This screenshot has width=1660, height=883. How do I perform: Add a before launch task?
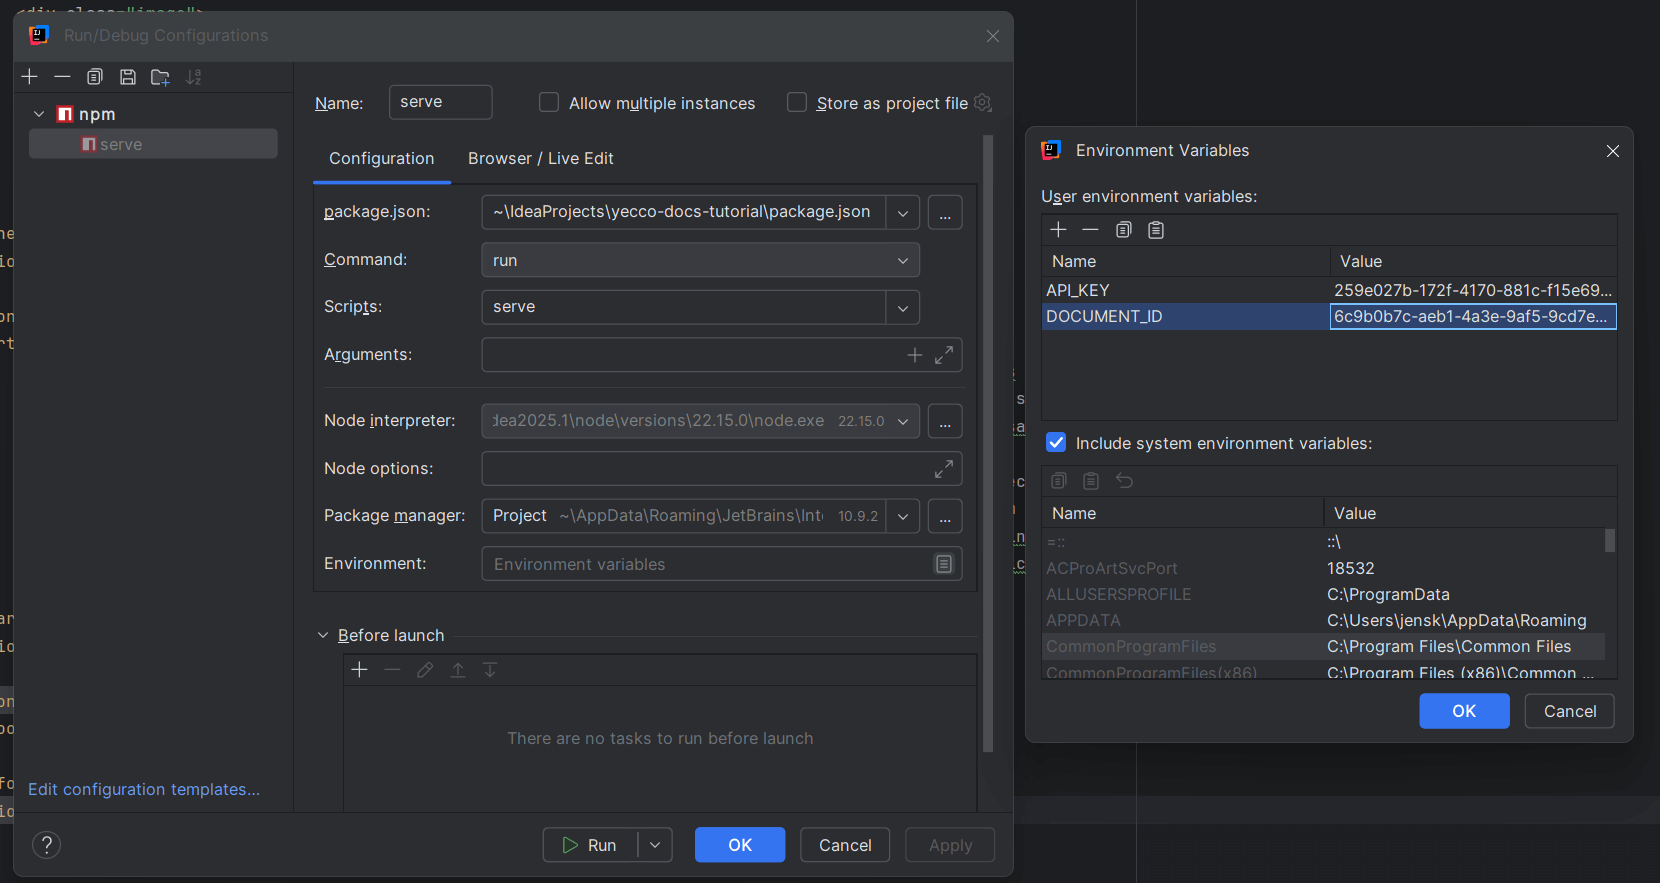pos(360,670)
